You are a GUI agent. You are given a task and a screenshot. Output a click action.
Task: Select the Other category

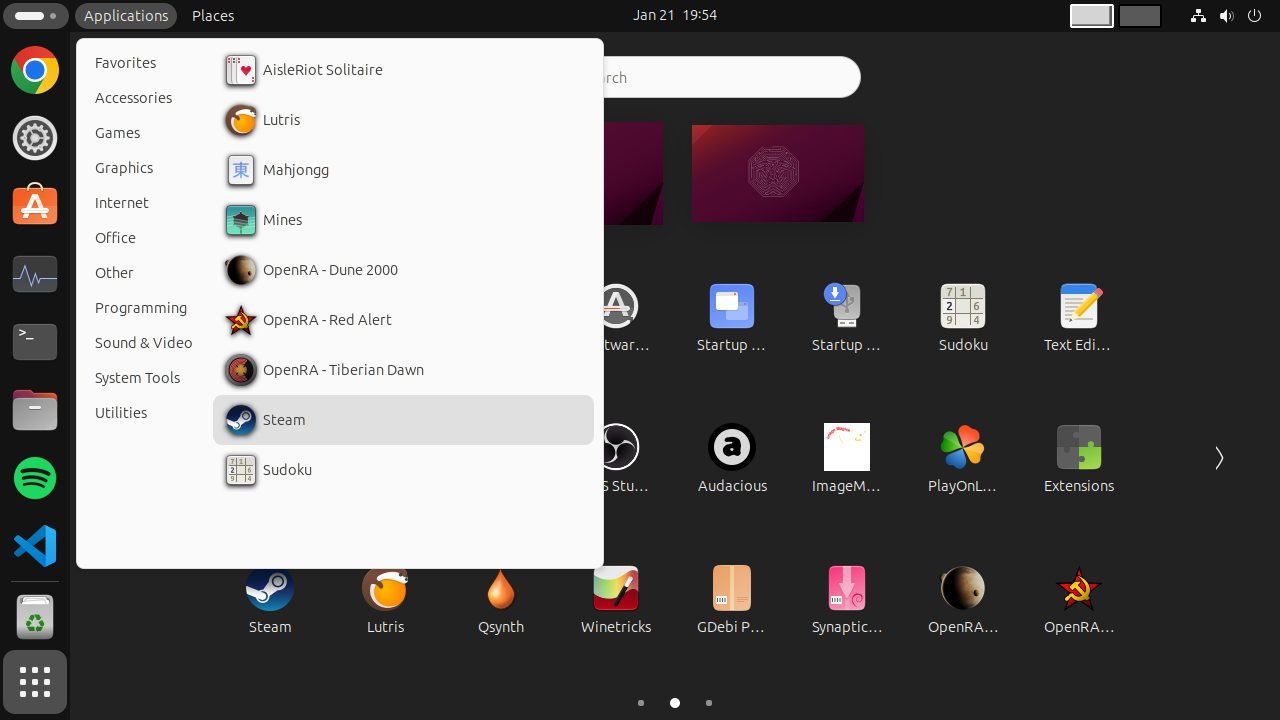pos(114,273)
